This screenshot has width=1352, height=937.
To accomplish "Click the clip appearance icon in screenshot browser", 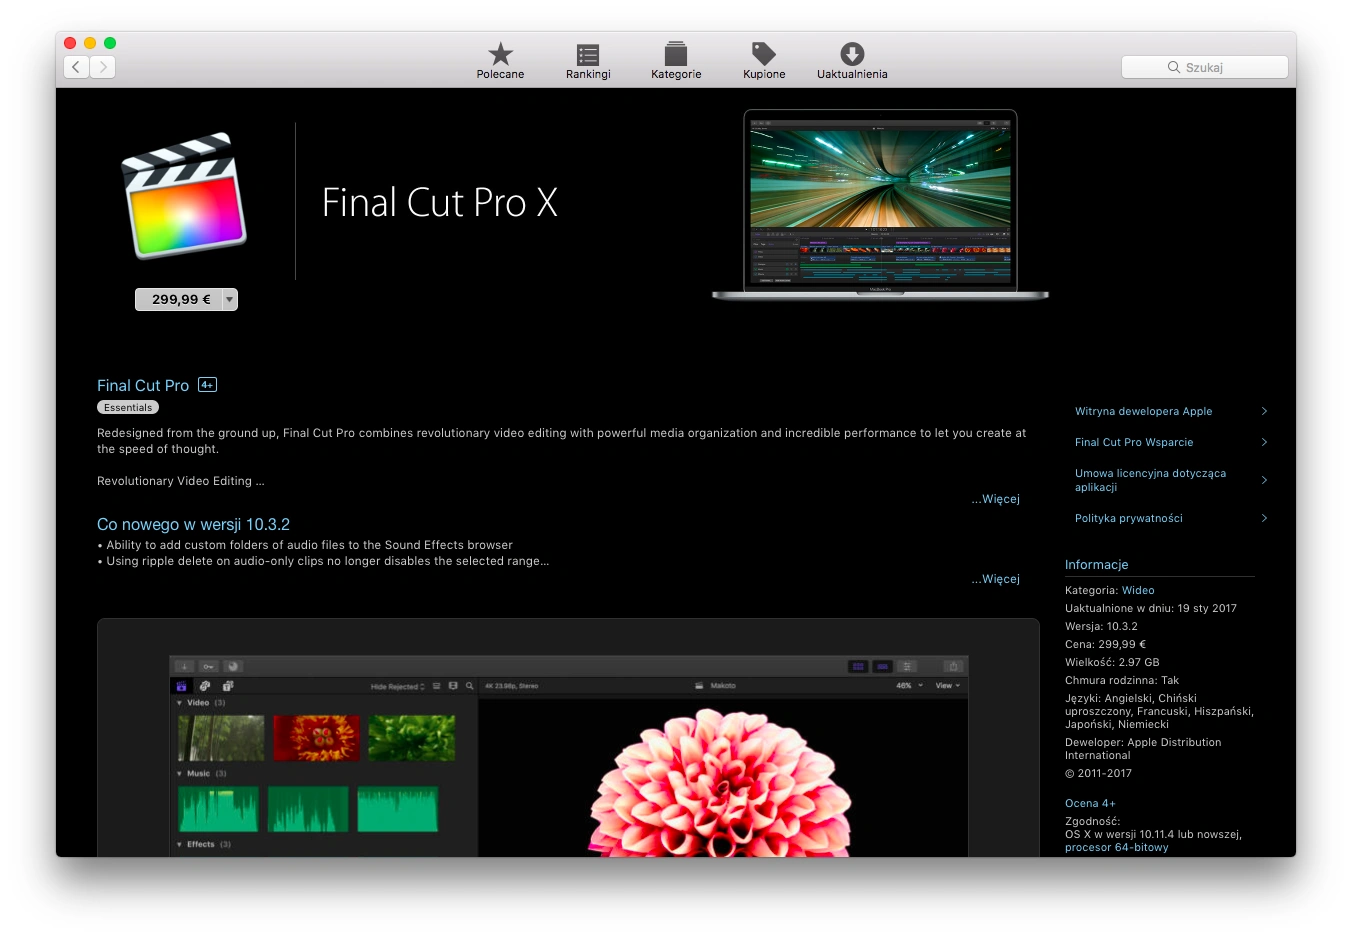I will click(437, 686).
